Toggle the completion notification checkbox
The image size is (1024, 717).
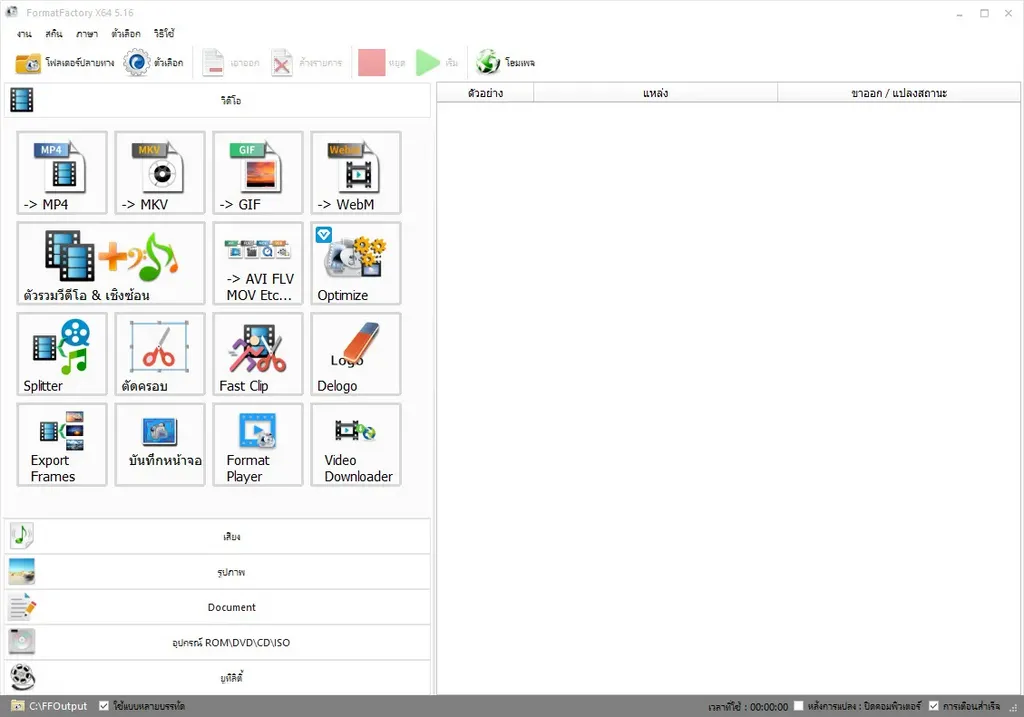pyautogui.click(x=933, y=706)
